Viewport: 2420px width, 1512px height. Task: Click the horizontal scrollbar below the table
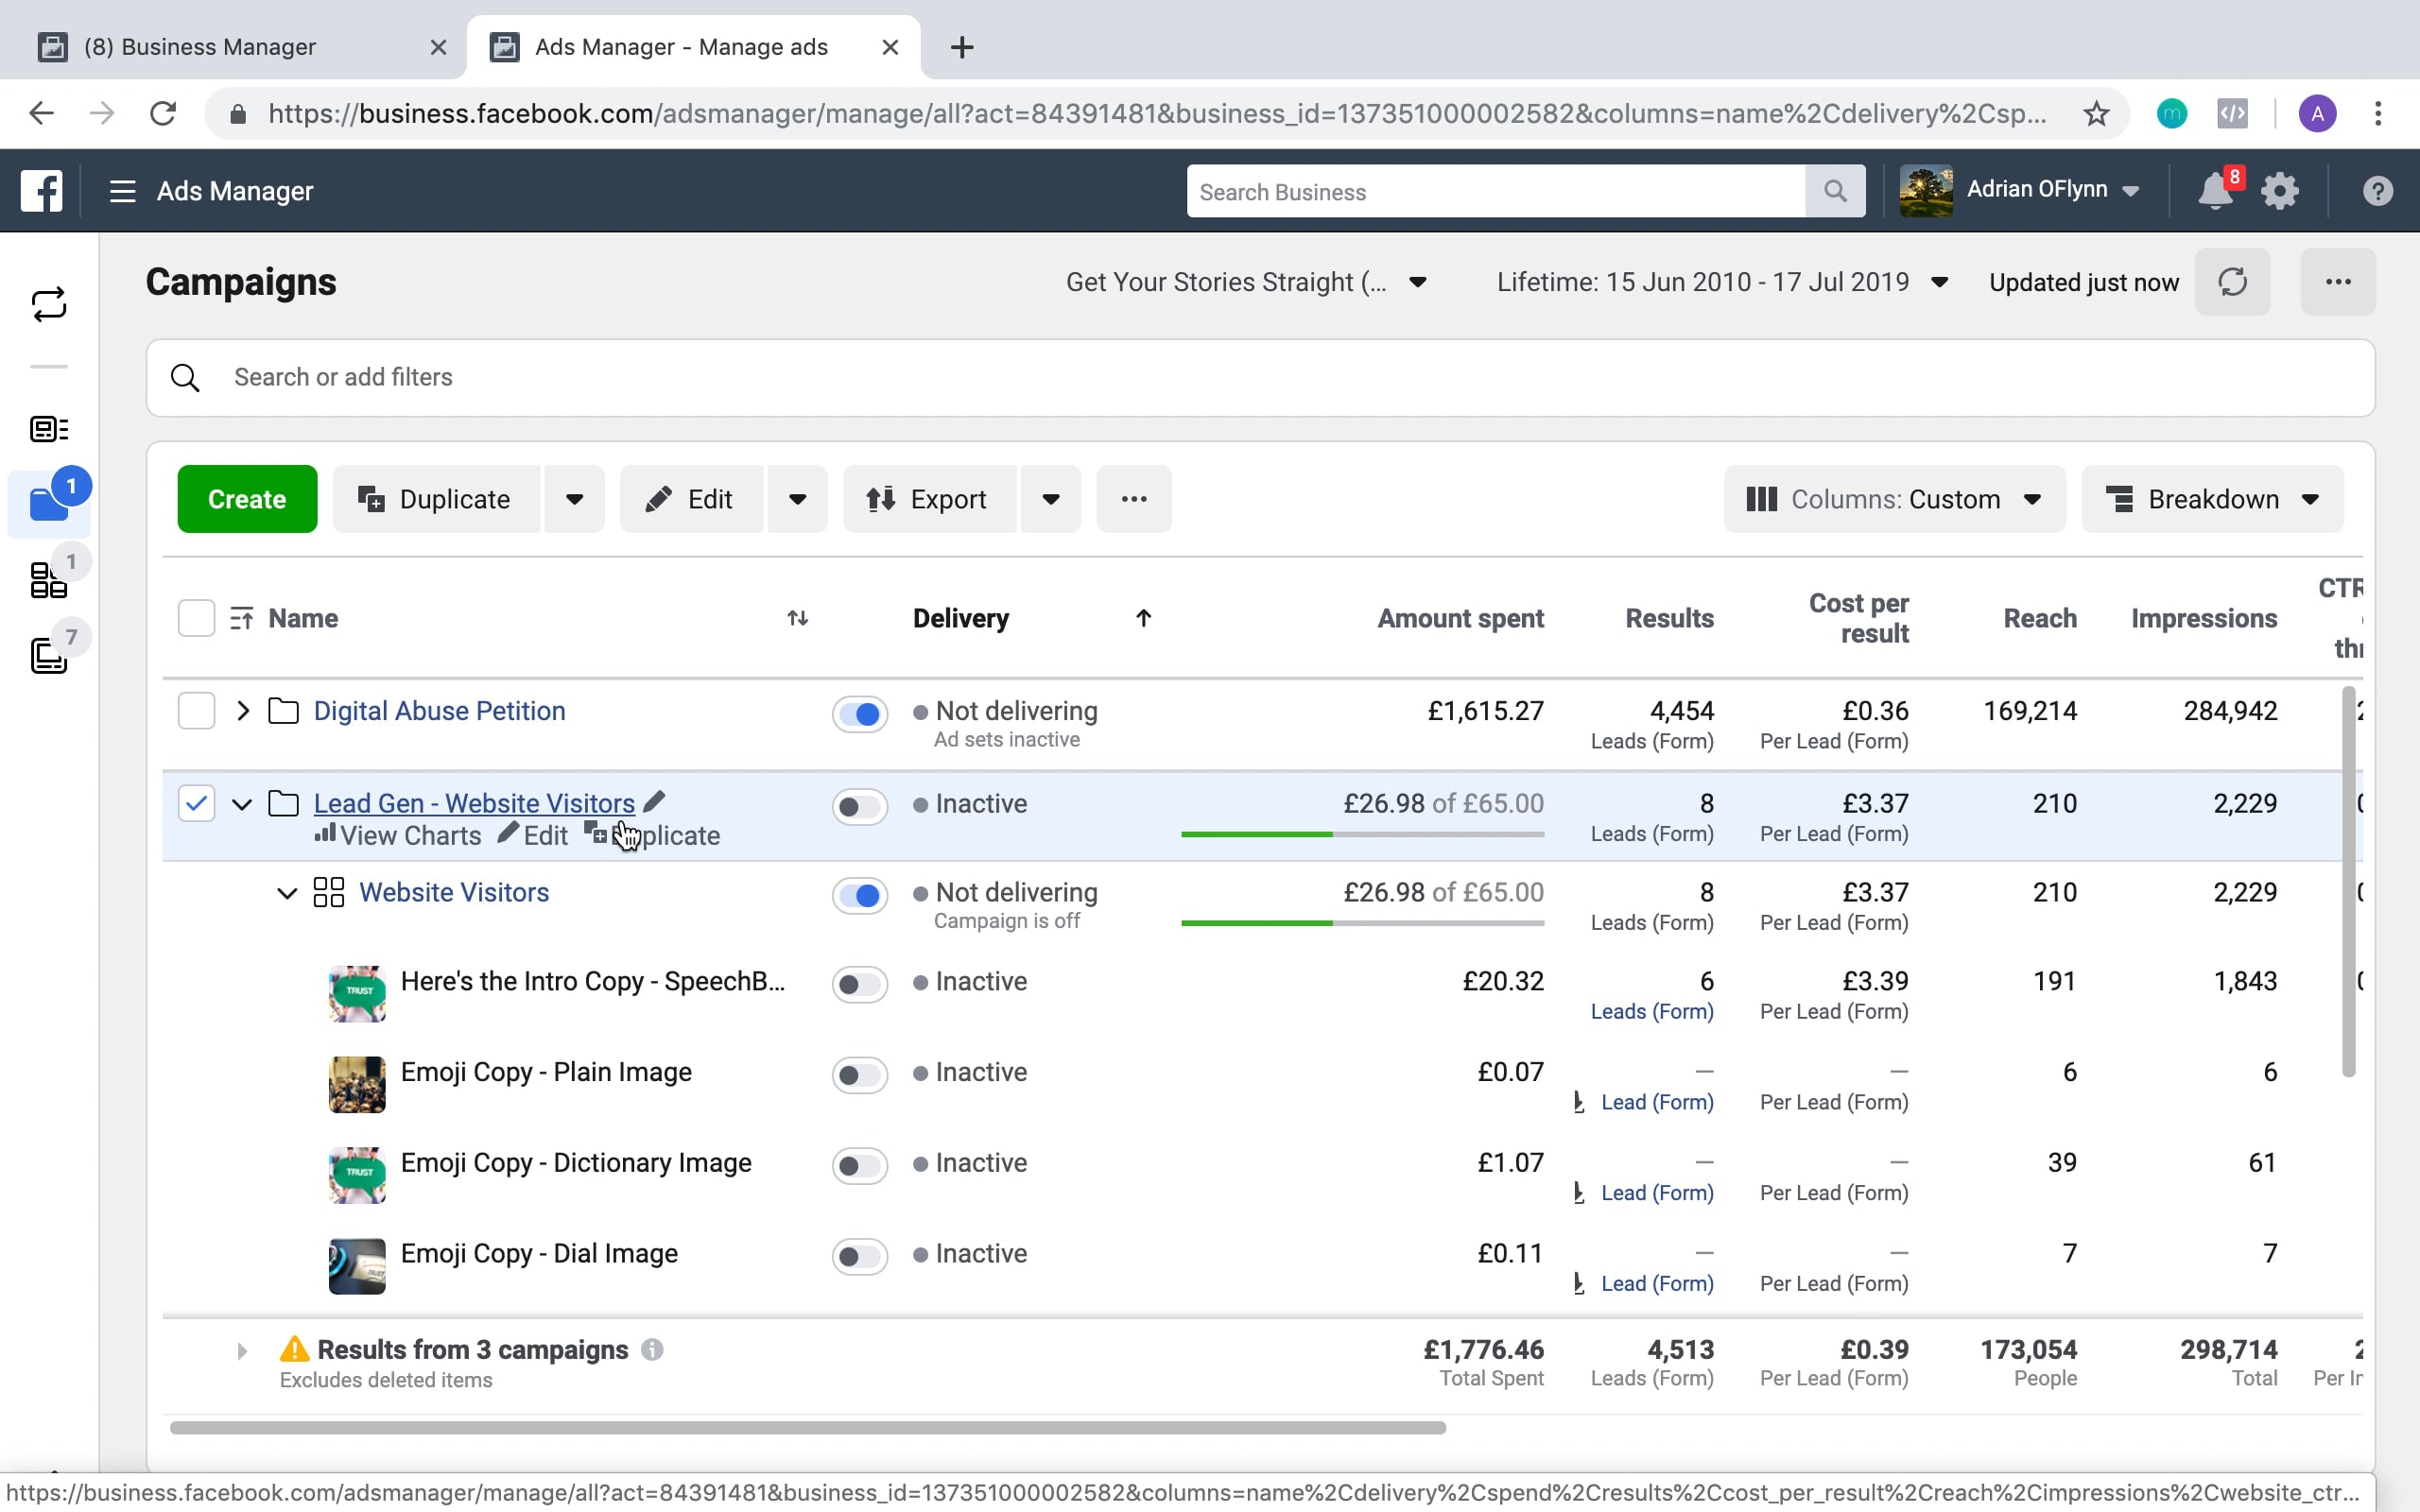coord(806,1428)
